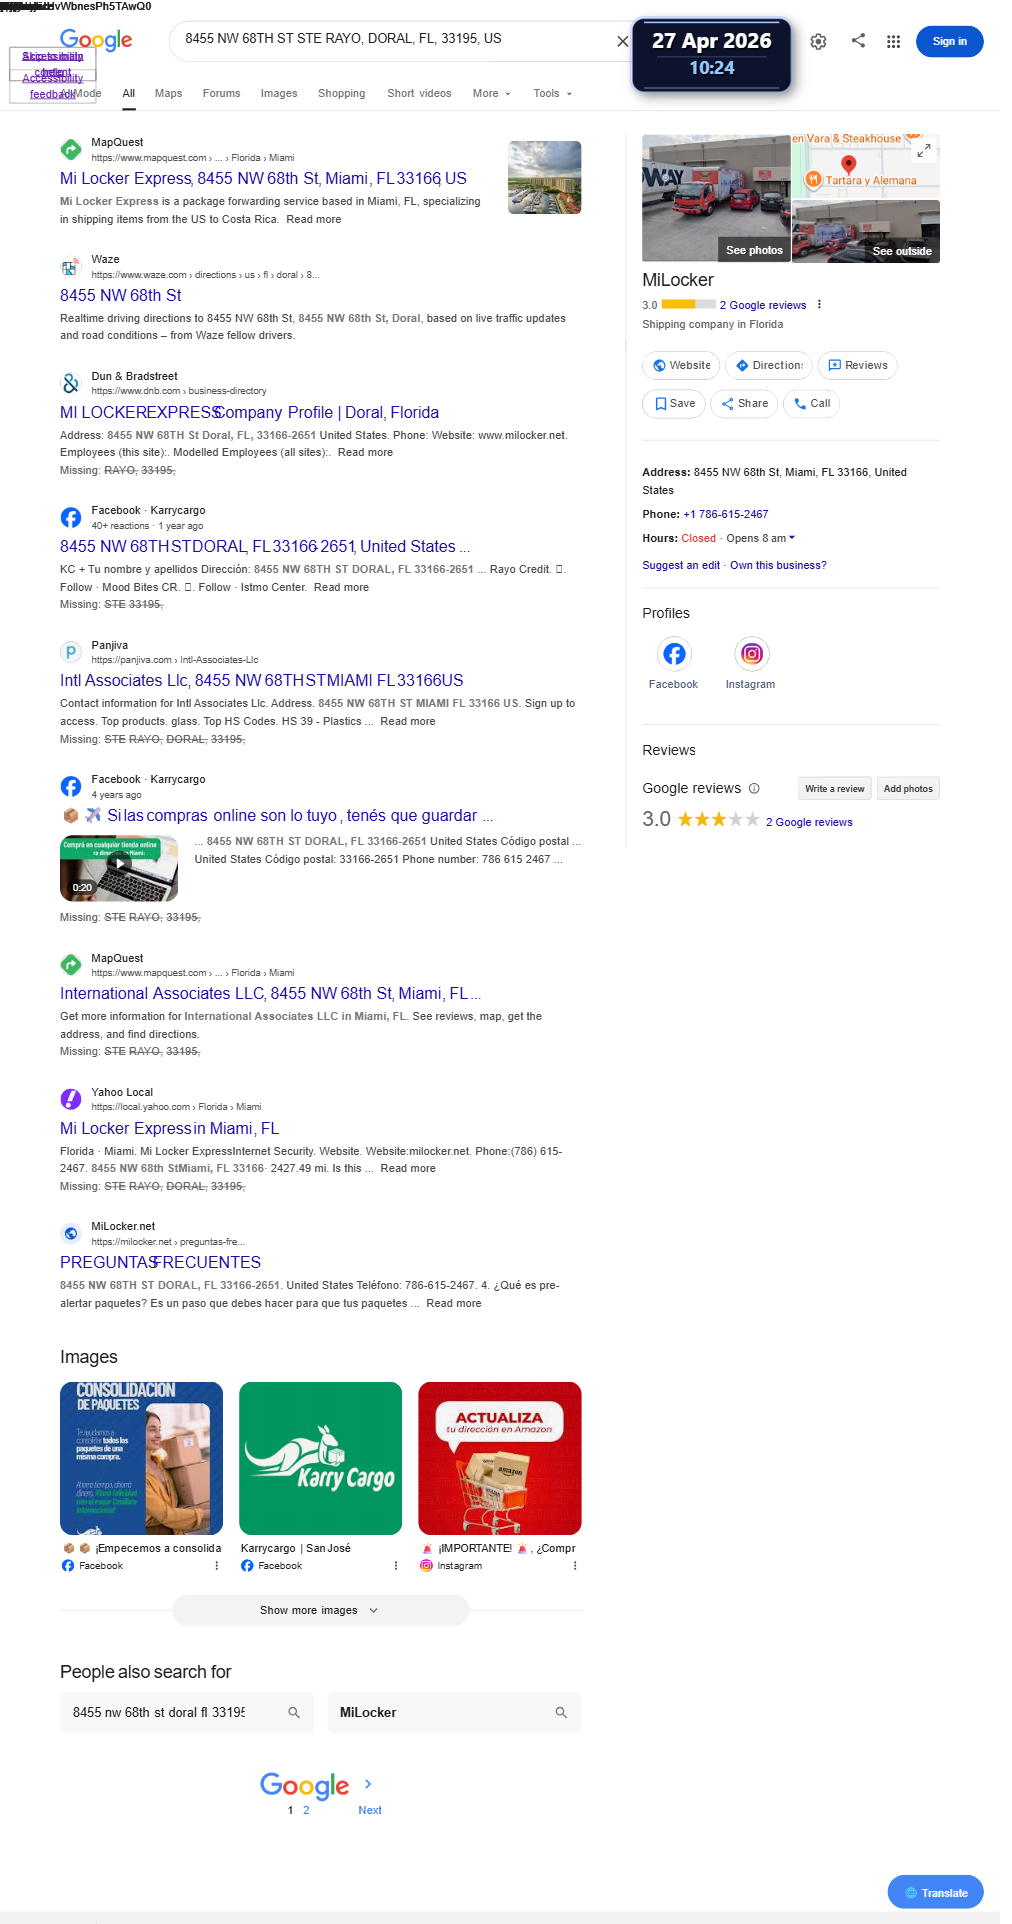Open the Short videos tab
1012x1924 pixels.
tap(419, 93)
